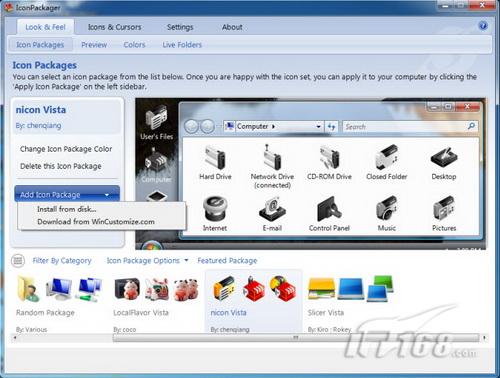Click the category grid icon beside Filter By Category
The image size is (500, 378).
[18, 261]
